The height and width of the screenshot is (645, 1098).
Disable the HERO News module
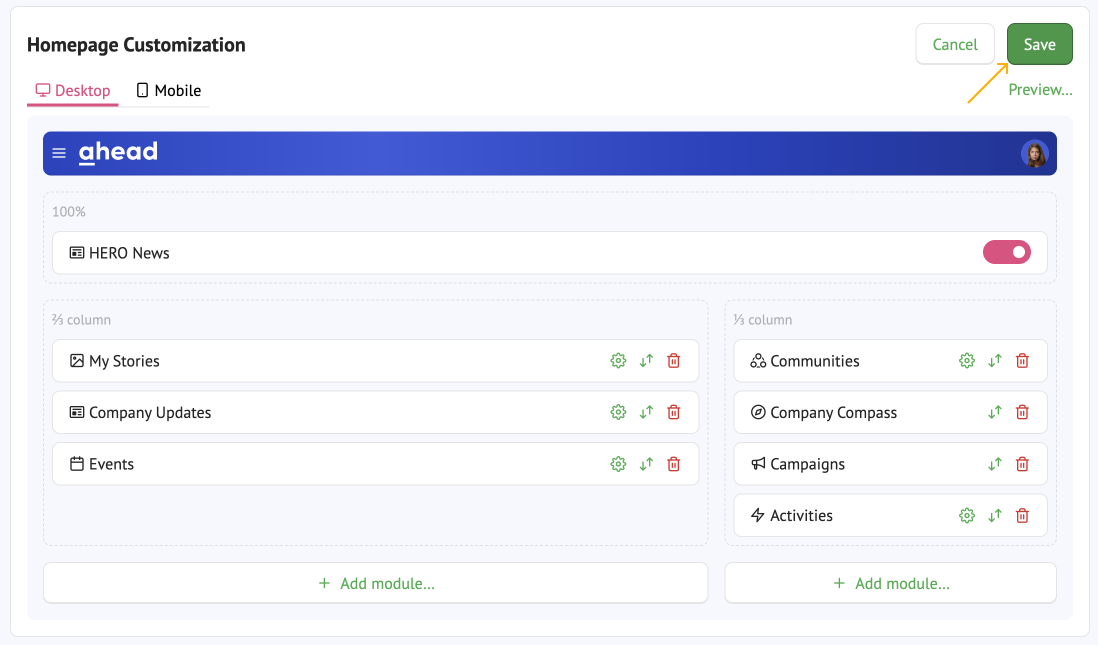[1007, 252]
